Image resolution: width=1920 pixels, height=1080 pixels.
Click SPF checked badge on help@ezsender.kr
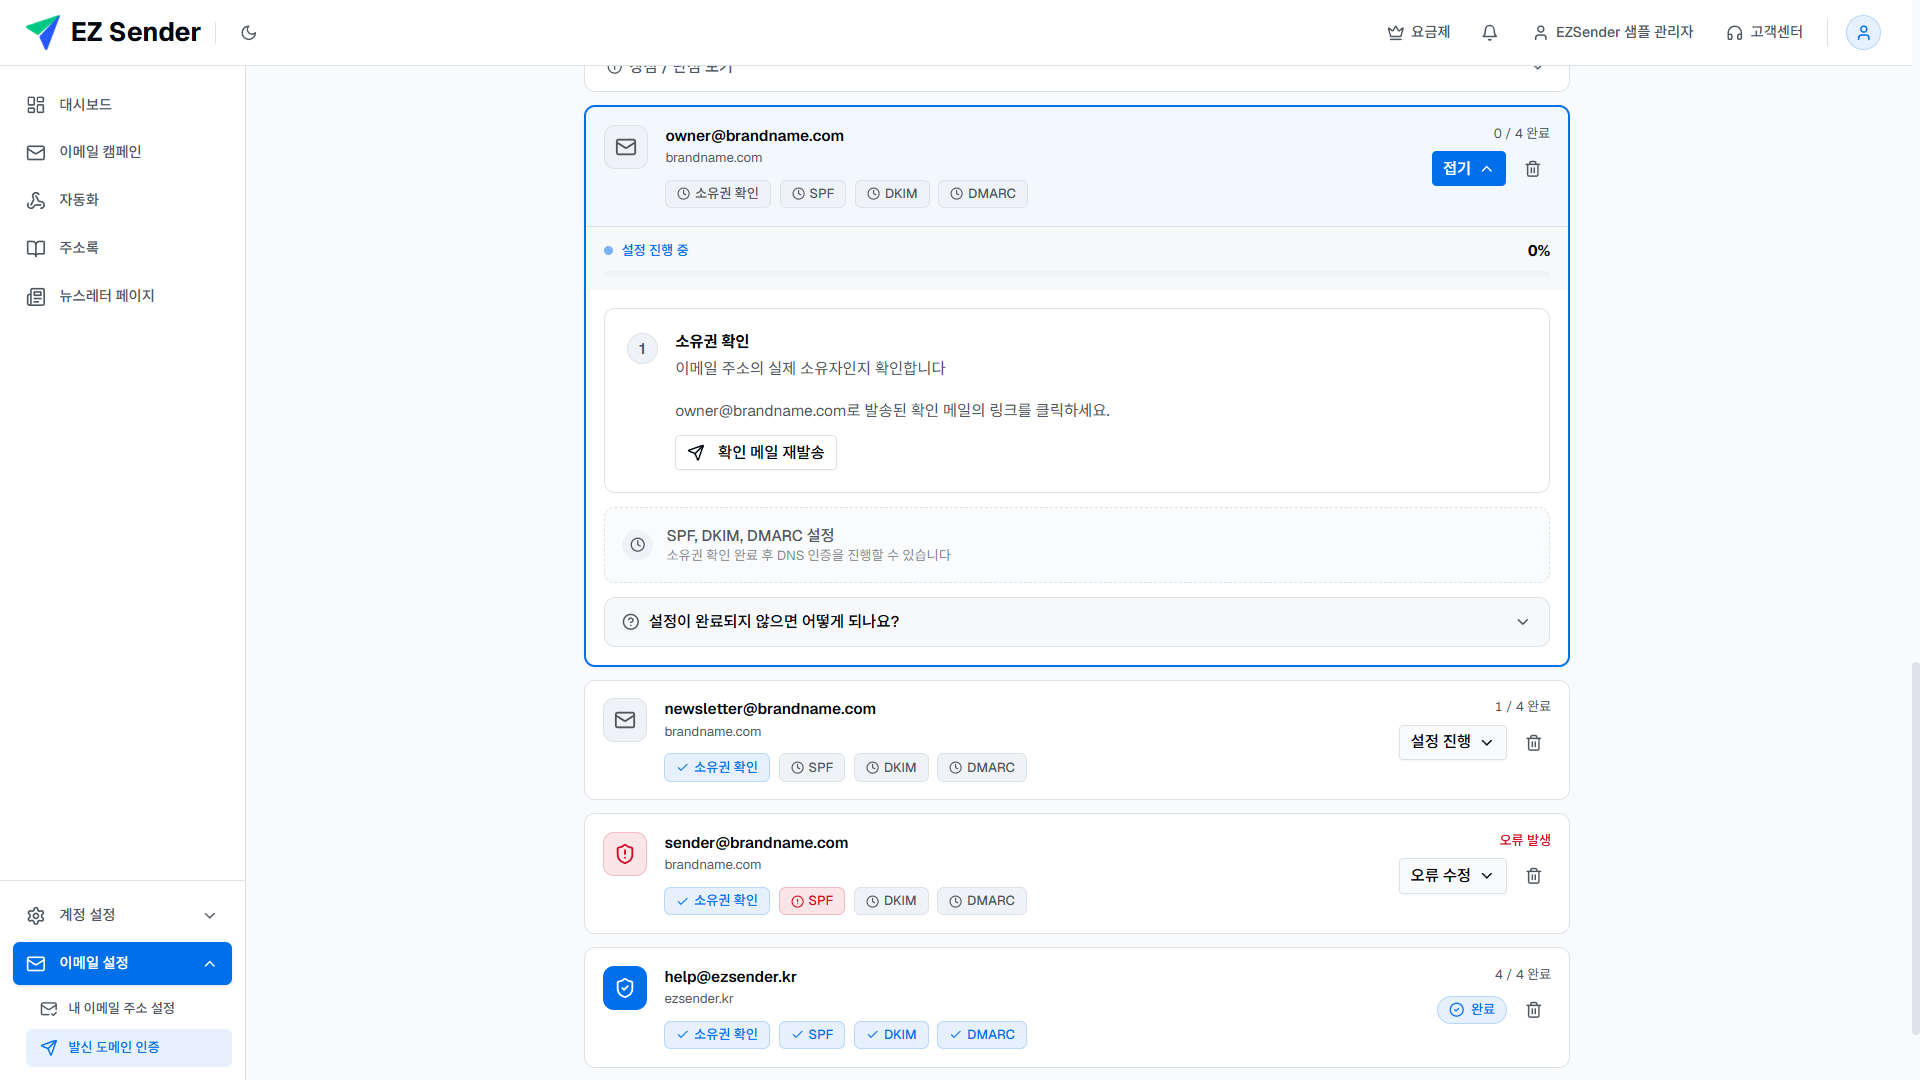coord(812,1035)
